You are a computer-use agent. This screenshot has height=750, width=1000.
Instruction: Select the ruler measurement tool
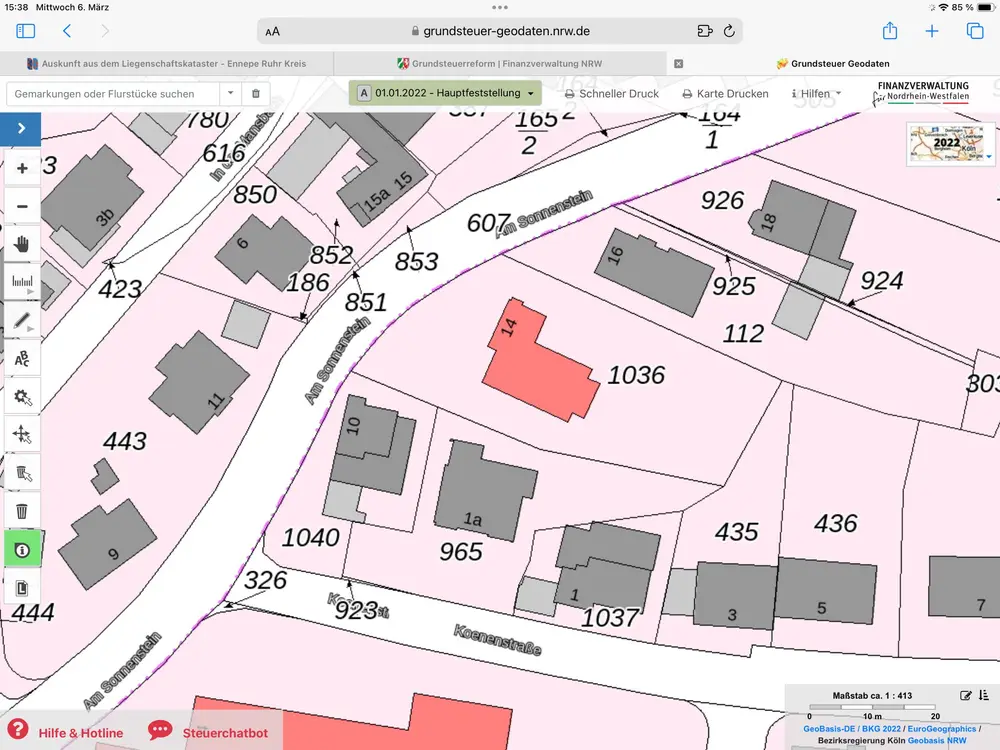pyautogui.click(x=22, y=282)
